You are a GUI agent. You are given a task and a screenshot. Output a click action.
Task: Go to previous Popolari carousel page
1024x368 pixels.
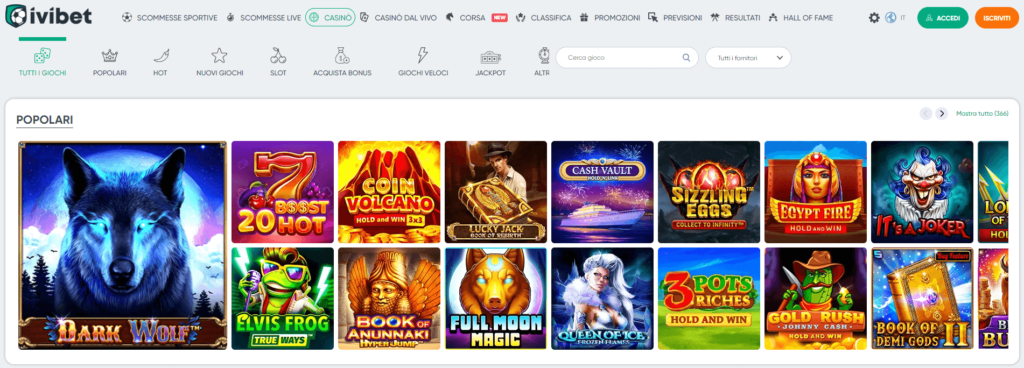coord(925,114)
